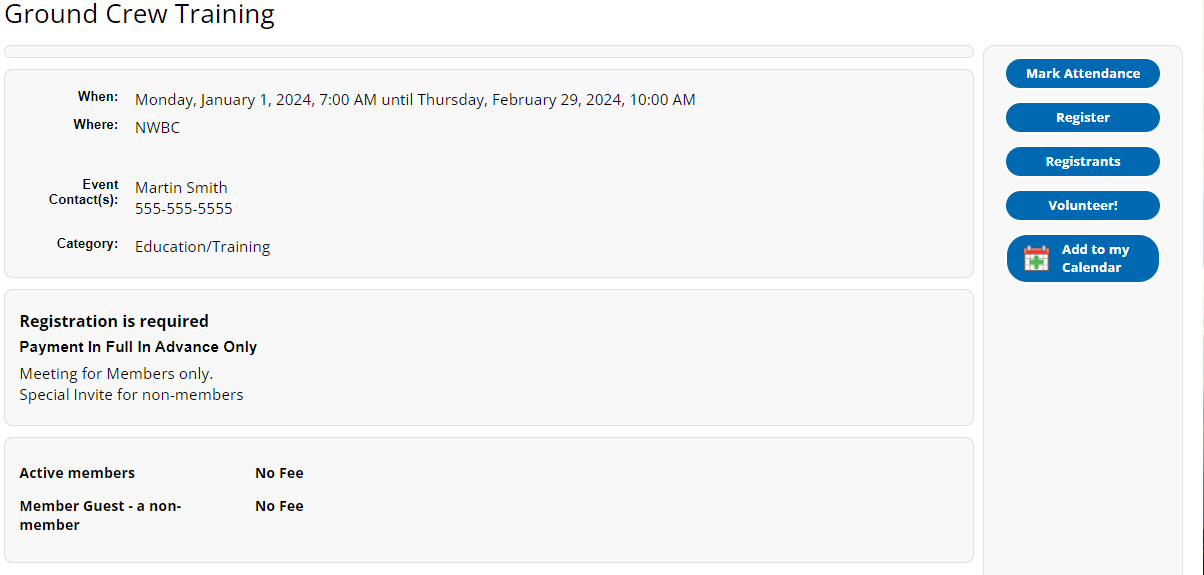Viewport: 1204px width, 575px height.
Task: Click No Fee beside Member Guest
Action: click(279, 506)
